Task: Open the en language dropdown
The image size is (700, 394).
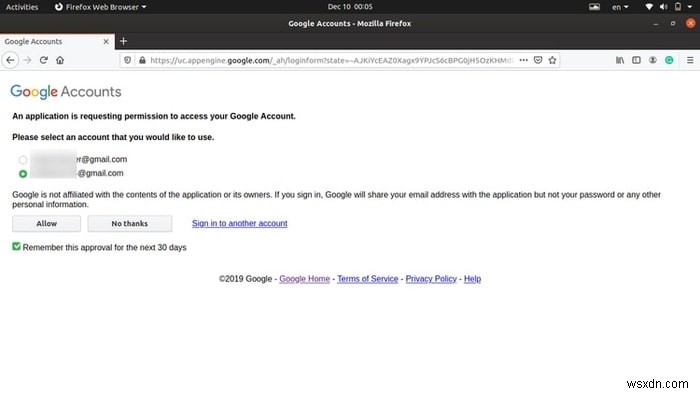Action: [x=620, y=7]
